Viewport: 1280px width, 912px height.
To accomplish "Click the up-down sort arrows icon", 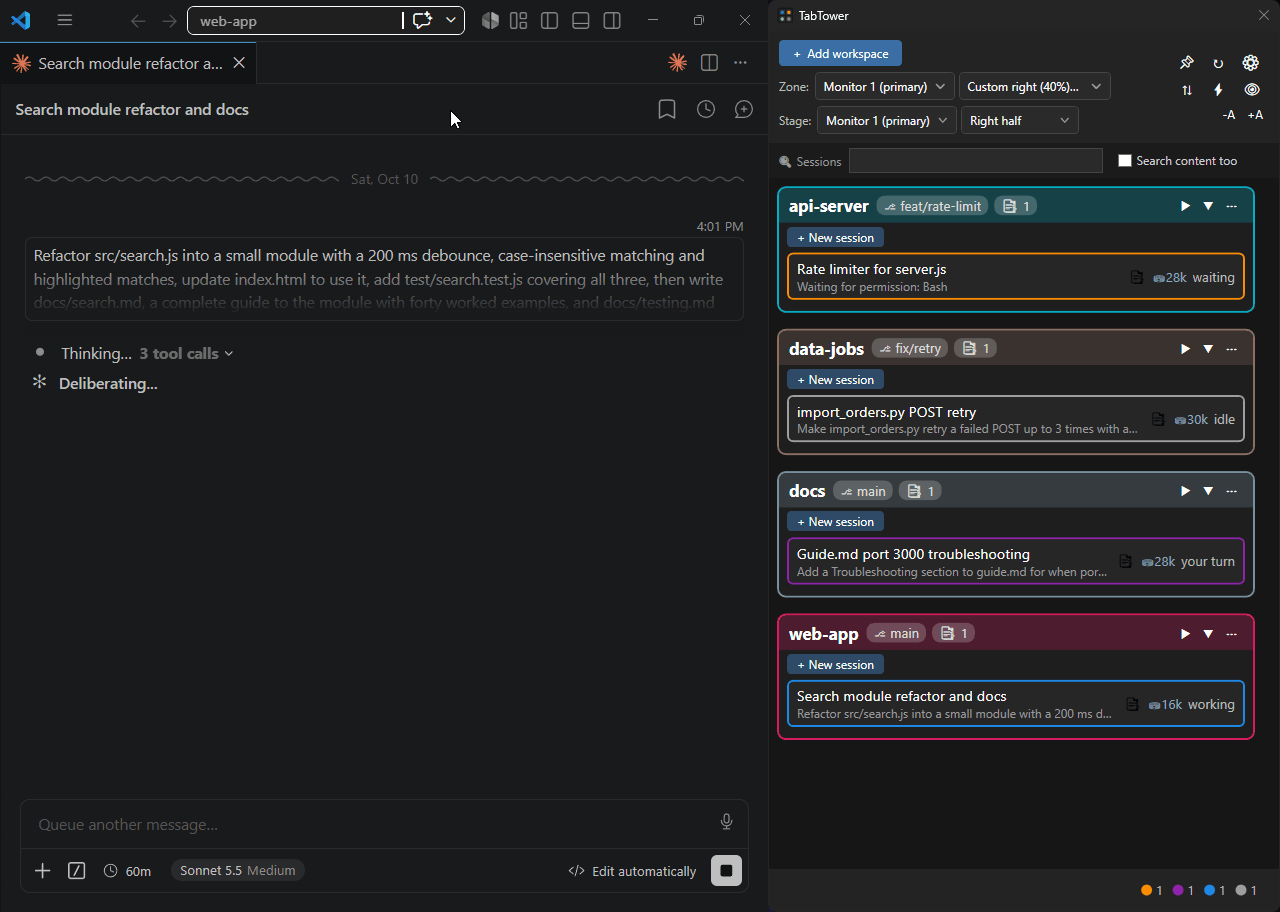I will click(x=1187, y=90).
